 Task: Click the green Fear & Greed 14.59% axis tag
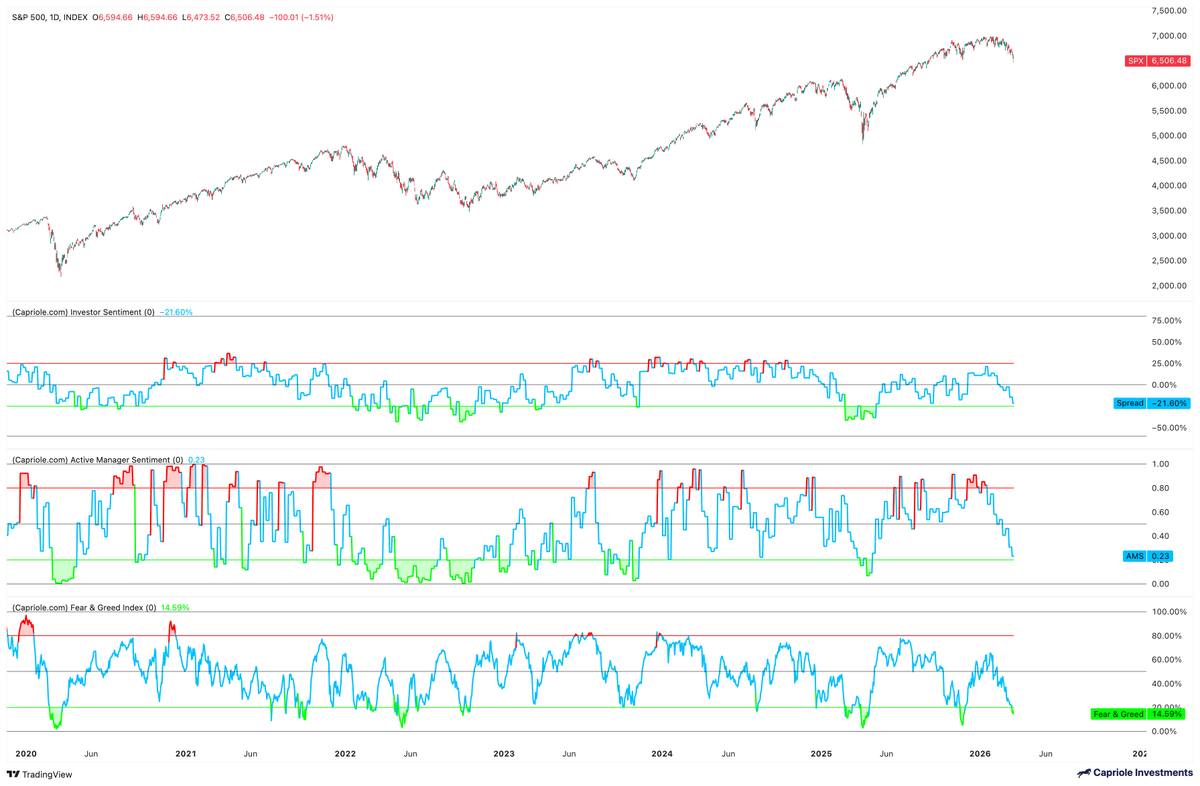point(1139,714)
